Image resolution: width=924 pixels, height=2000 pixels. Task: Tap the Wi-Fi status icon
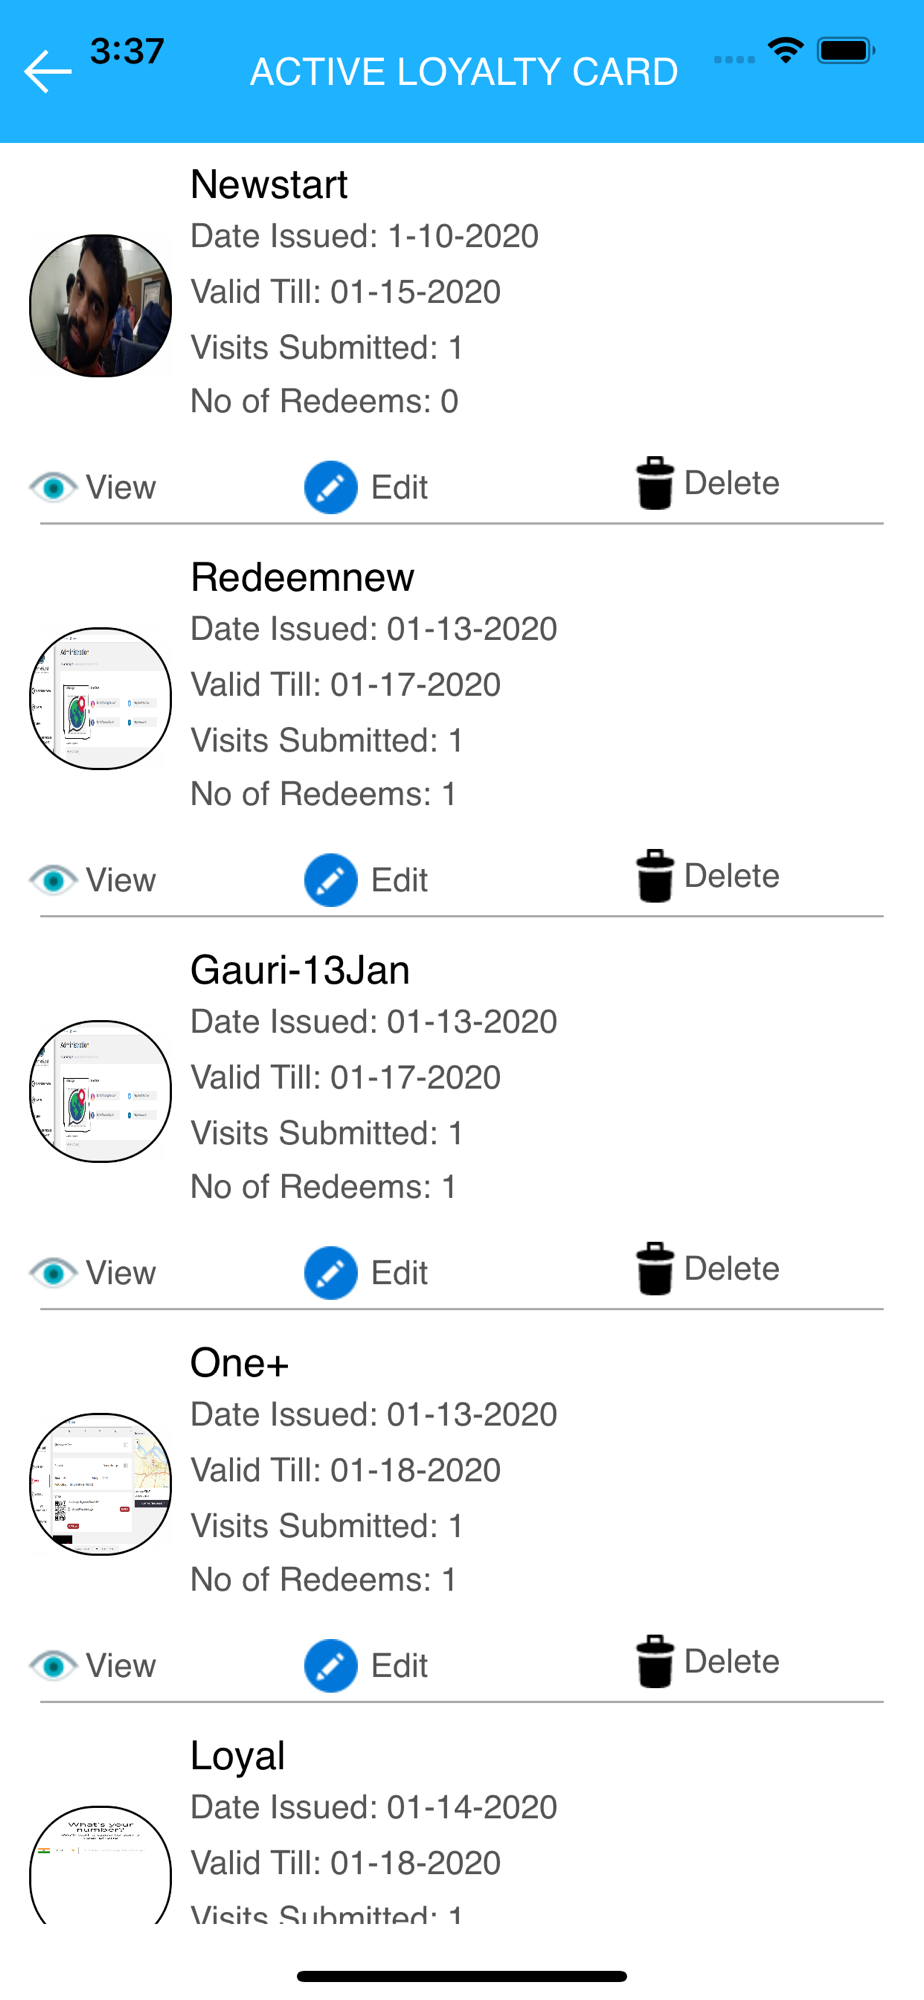(786, 50)
